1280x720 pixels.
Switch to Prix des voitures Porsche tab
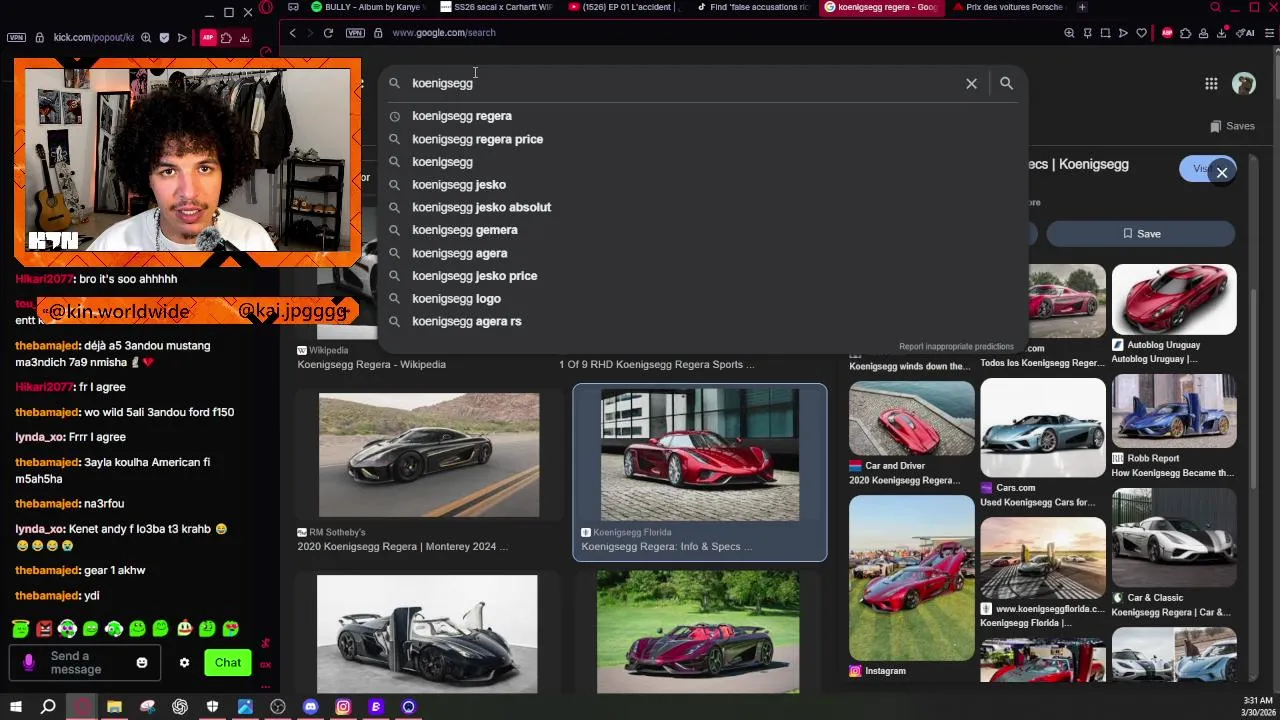1009,7
